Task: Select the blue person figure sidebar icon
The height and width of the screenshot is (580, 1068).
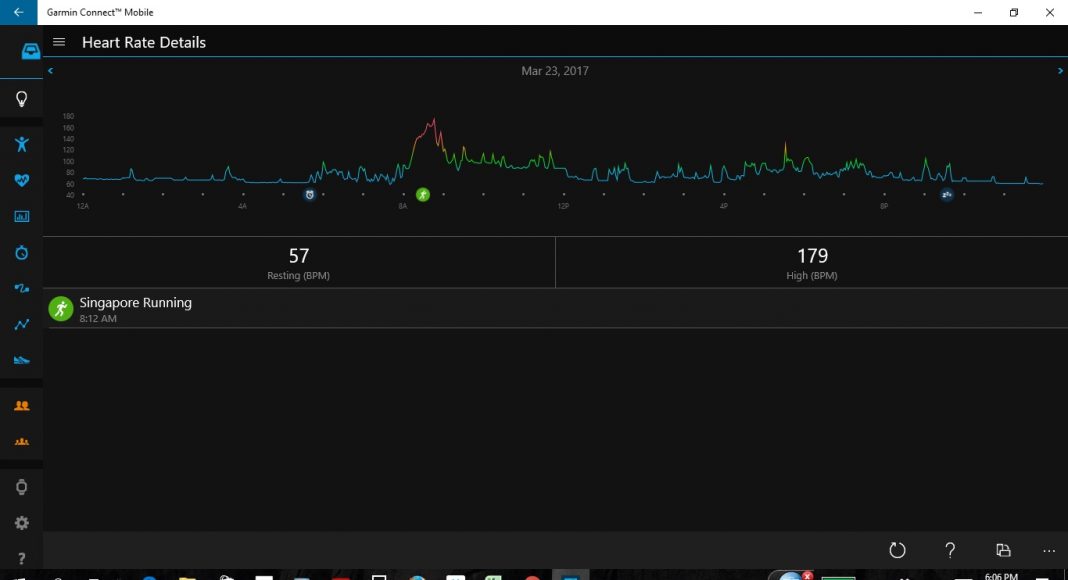Action: pyautogui.click(x=22, y=144)
